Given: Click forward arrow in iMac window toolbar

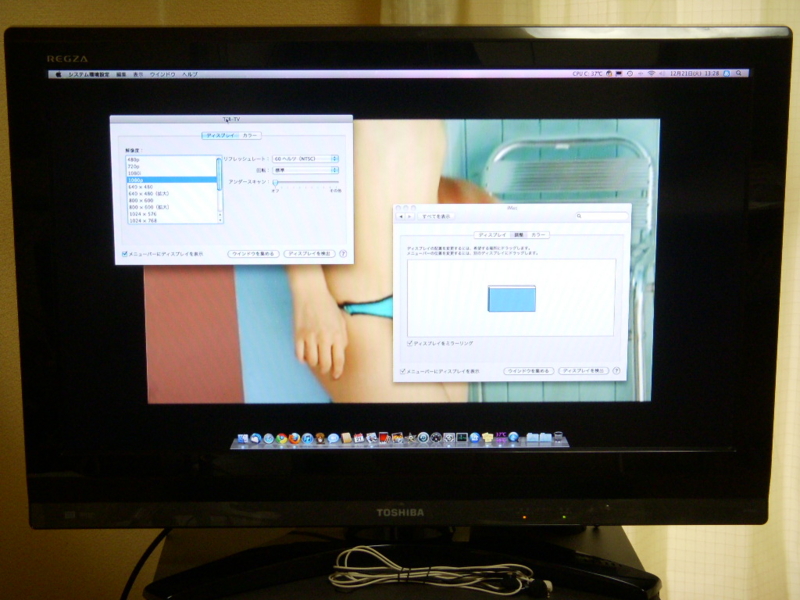Looking at the screenshot, I should 409,216.
